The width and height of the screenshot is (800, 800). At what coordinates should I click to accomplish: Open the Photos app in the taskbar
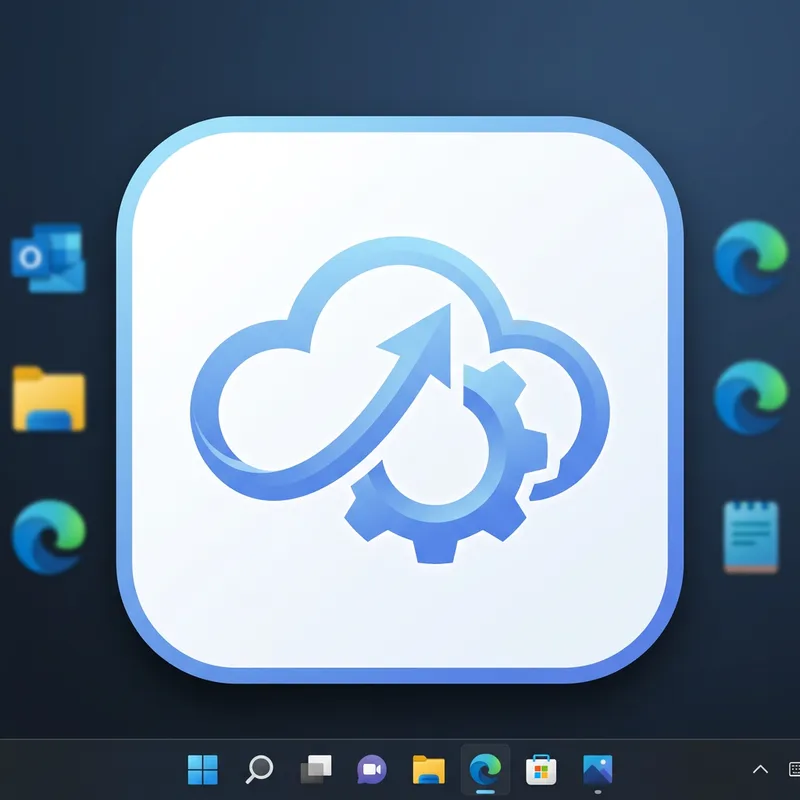[x=598, y=769]
